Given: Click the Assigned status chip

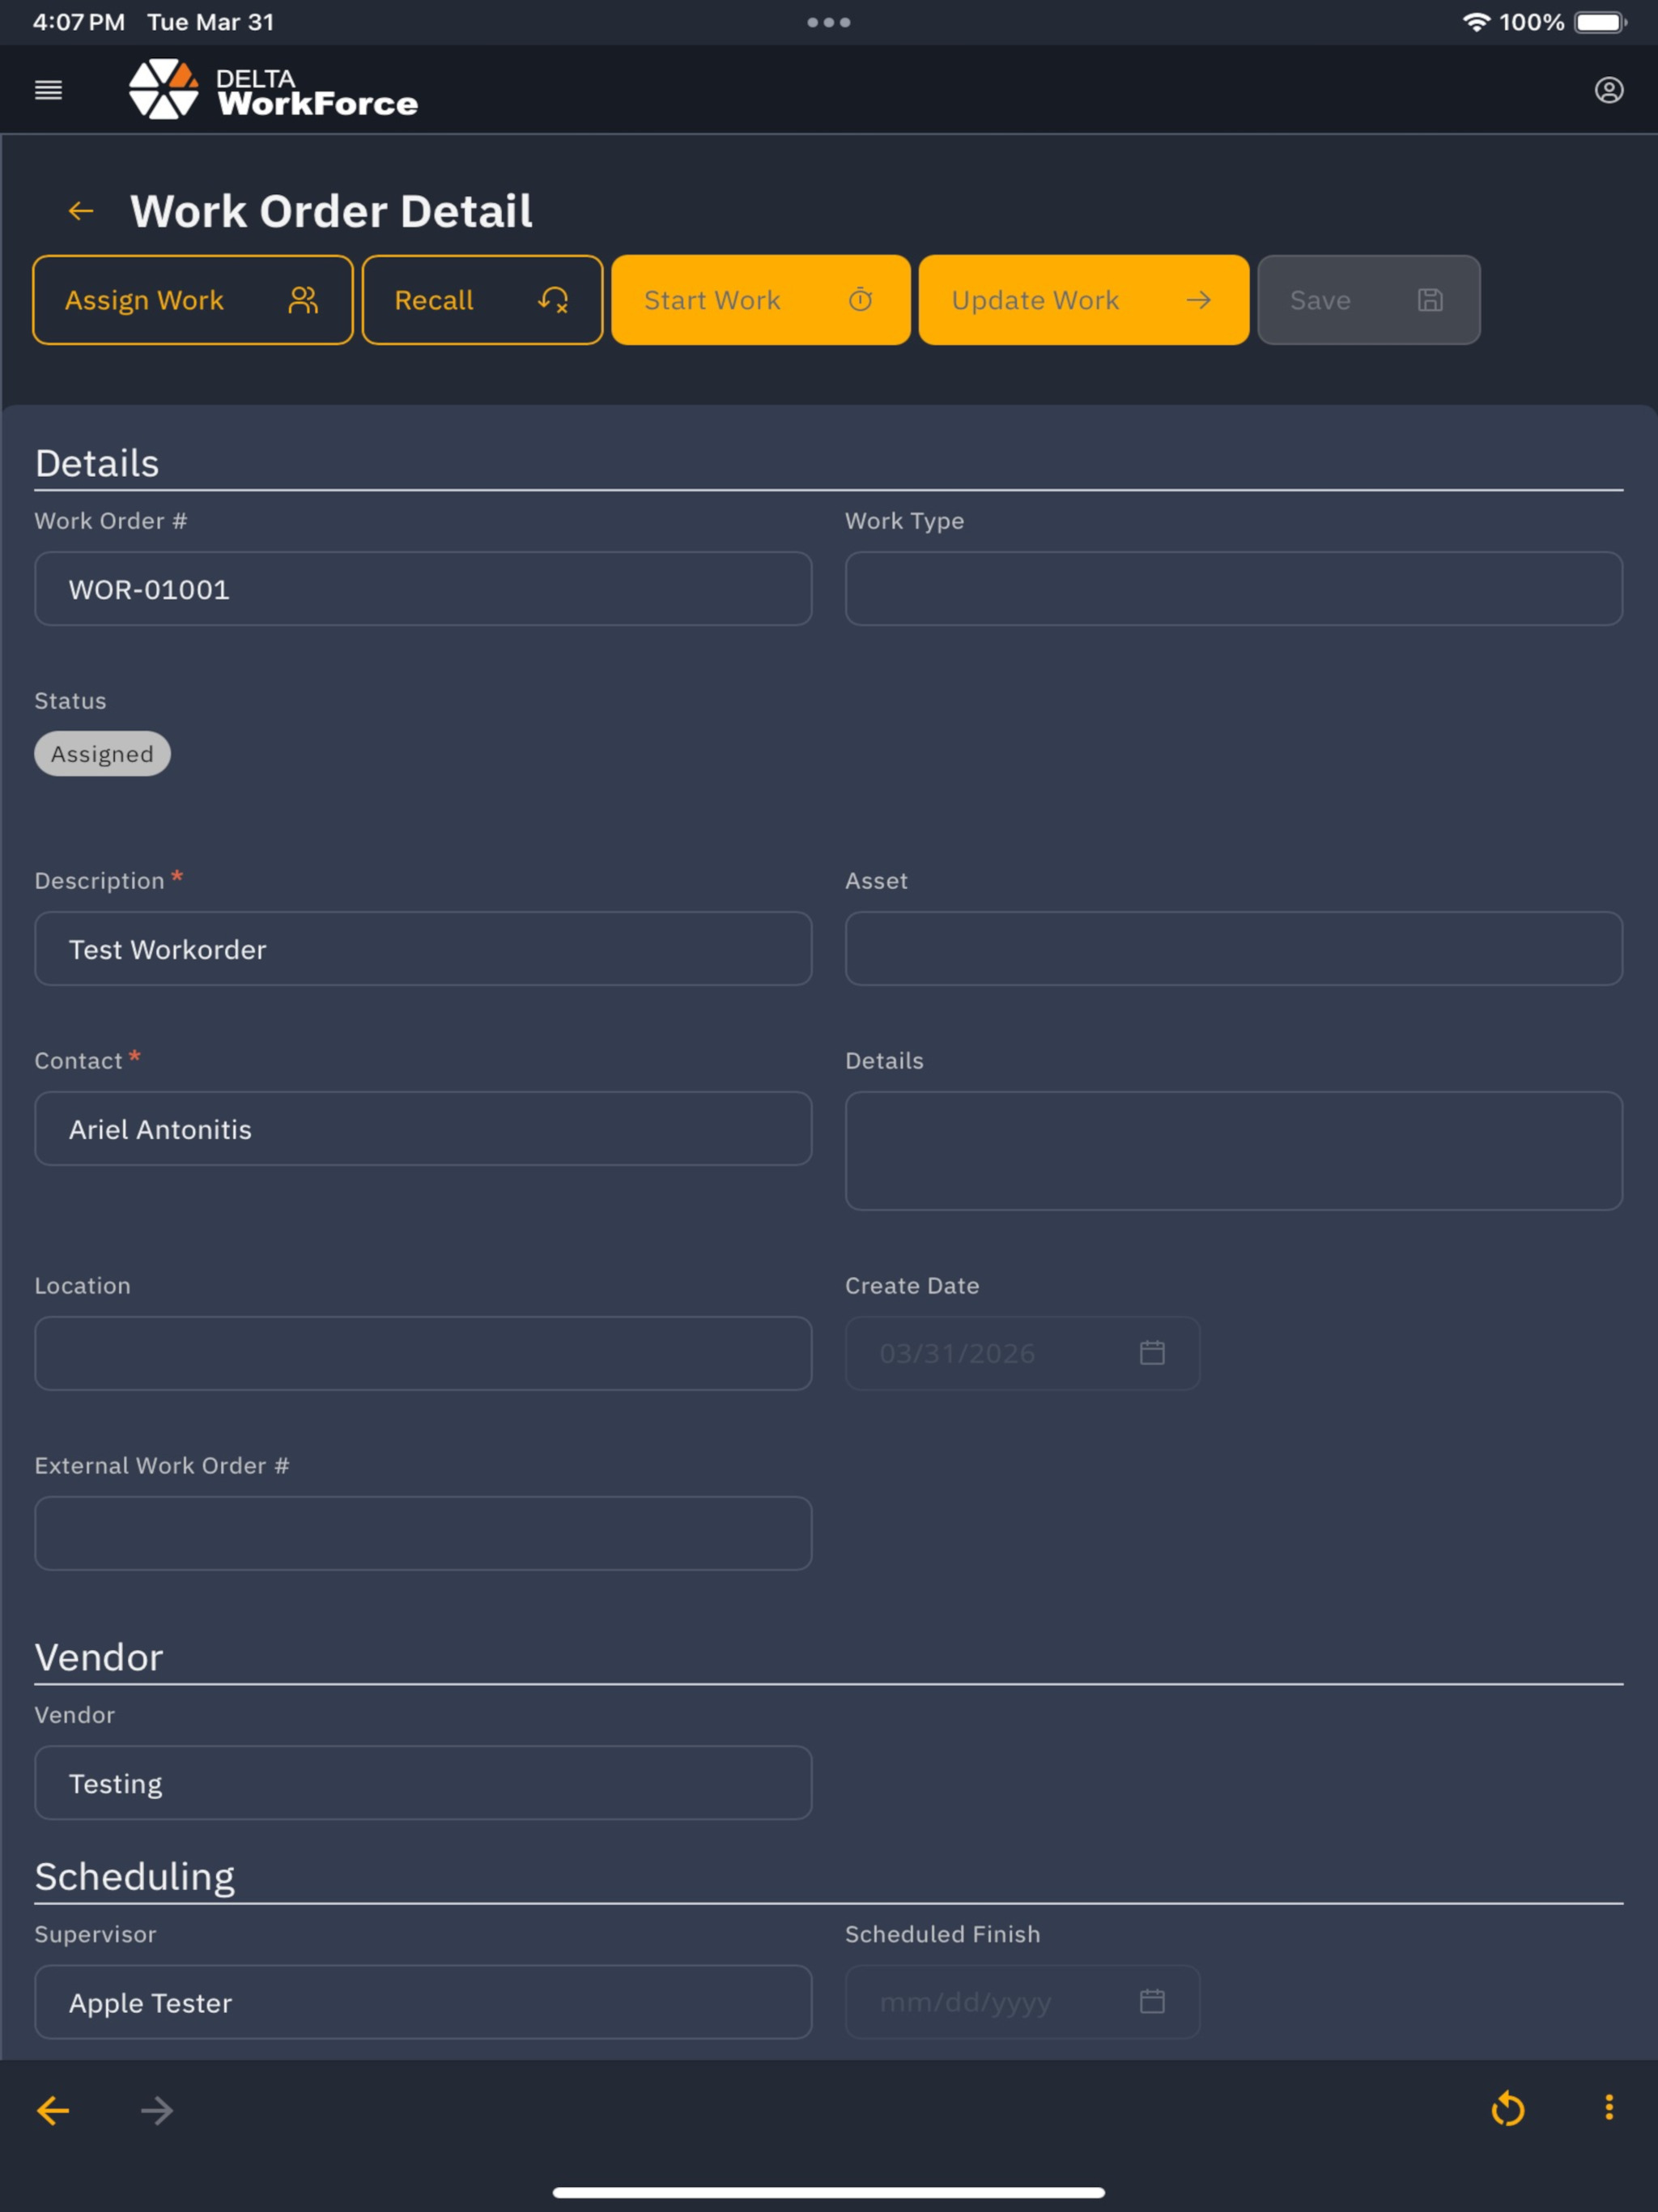Looking at the screenshot, I should click(x=102, y=754).
